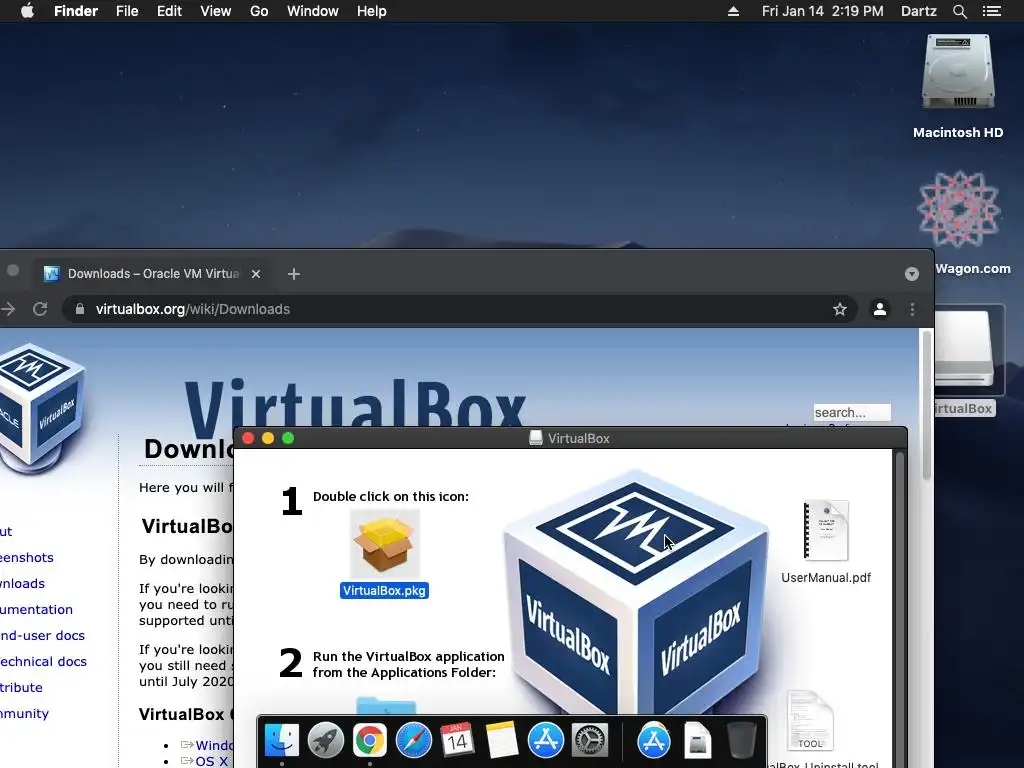Open Finder from the Dock
This screenshot has height=768, width=1024.
(x=281, y=741)
